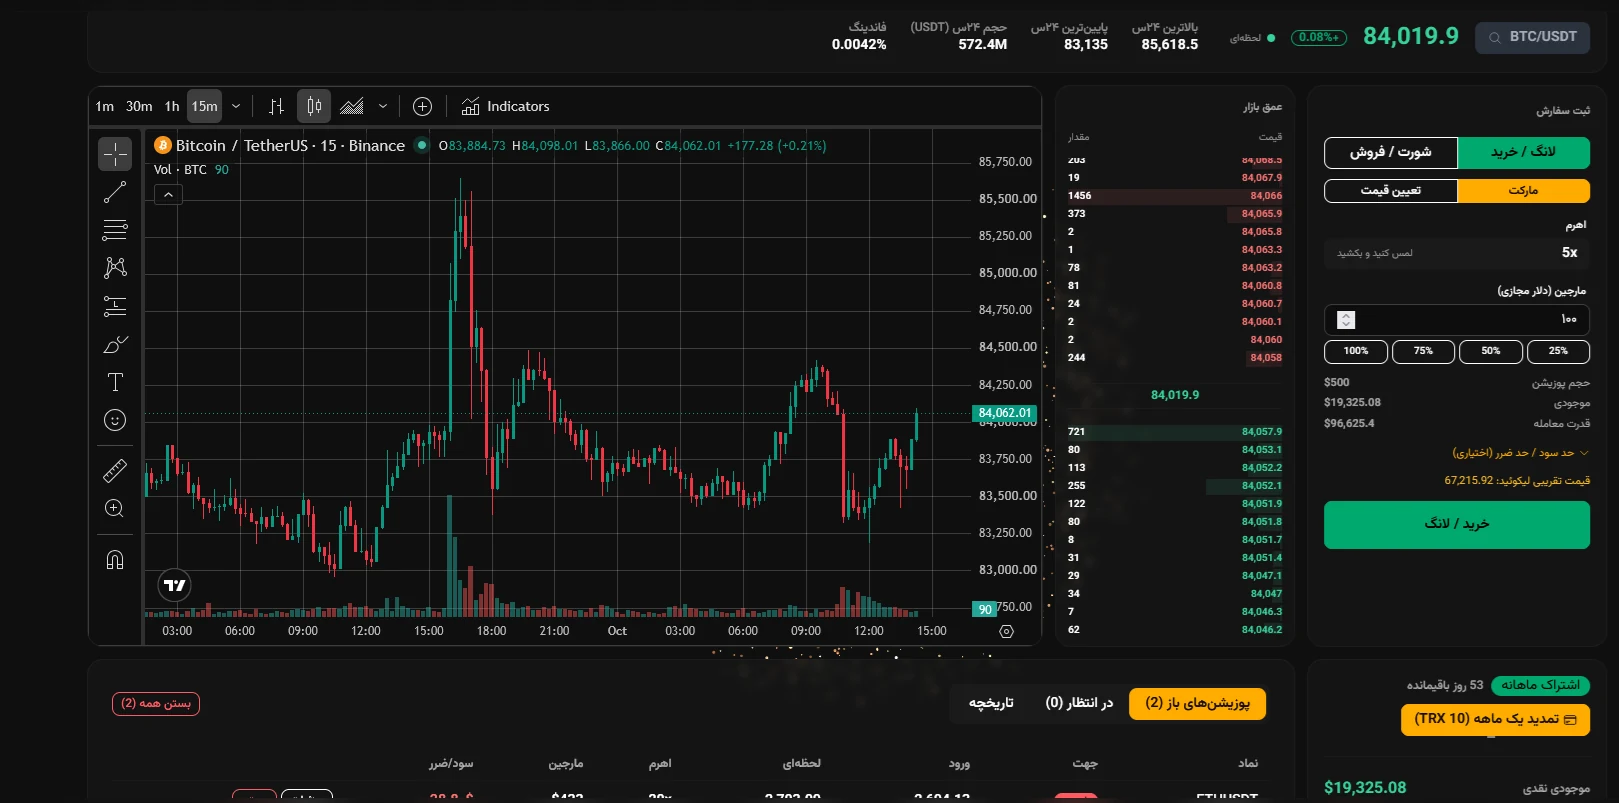Switch chart interval to 1m
Viewport: 1619px width, 803px height.
click(105, 106)
